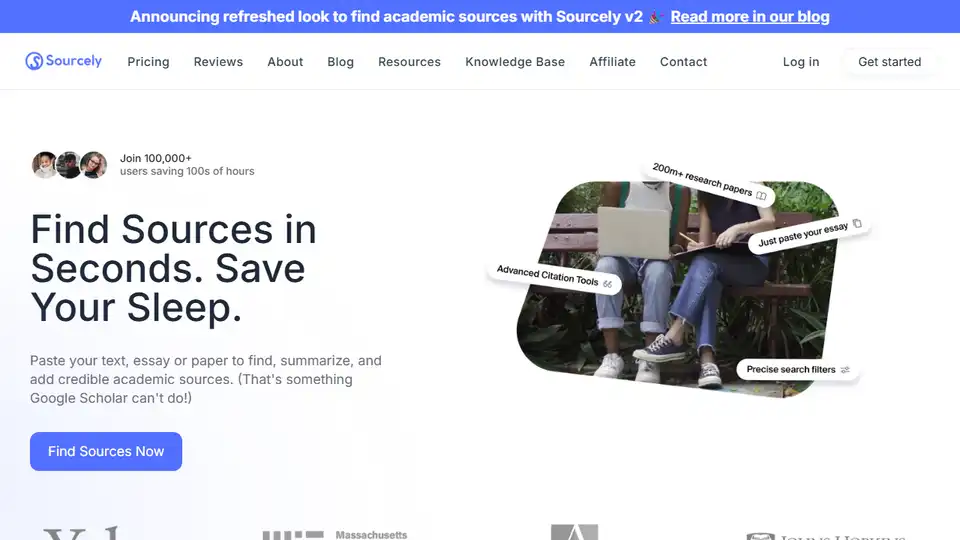Open the Resources menu item
This screenshot has width=960, height=540.
point(410,62)
